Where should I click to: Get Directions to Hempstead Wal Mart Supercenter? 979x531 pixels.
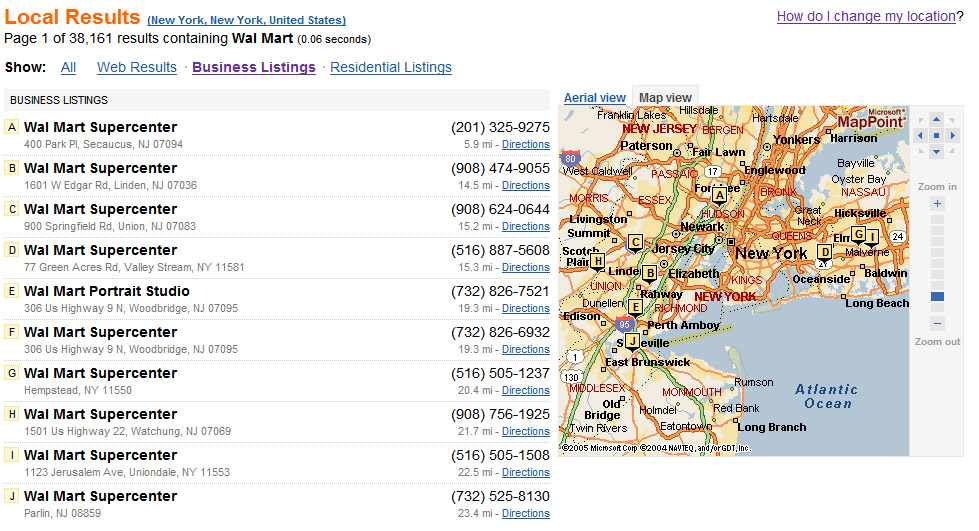[526, 390]
